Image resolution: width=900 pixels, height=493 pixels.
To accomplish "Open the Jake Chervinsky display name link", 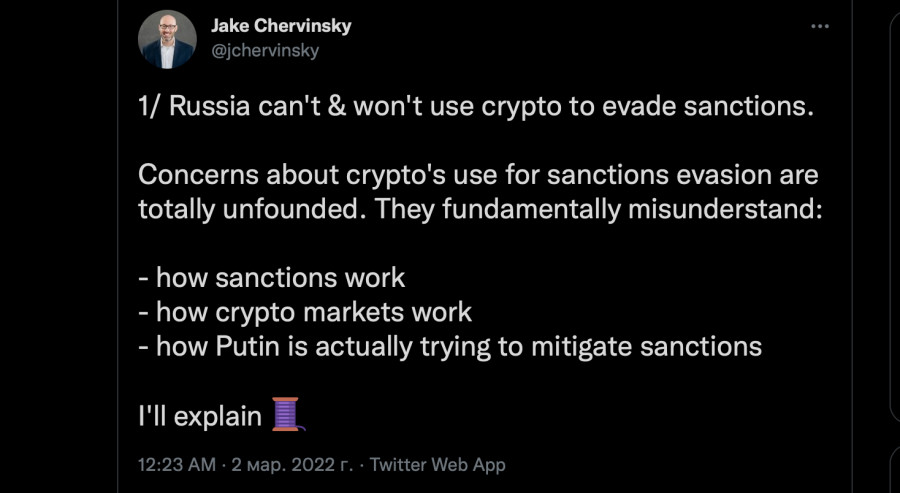I will coord(281,25).
